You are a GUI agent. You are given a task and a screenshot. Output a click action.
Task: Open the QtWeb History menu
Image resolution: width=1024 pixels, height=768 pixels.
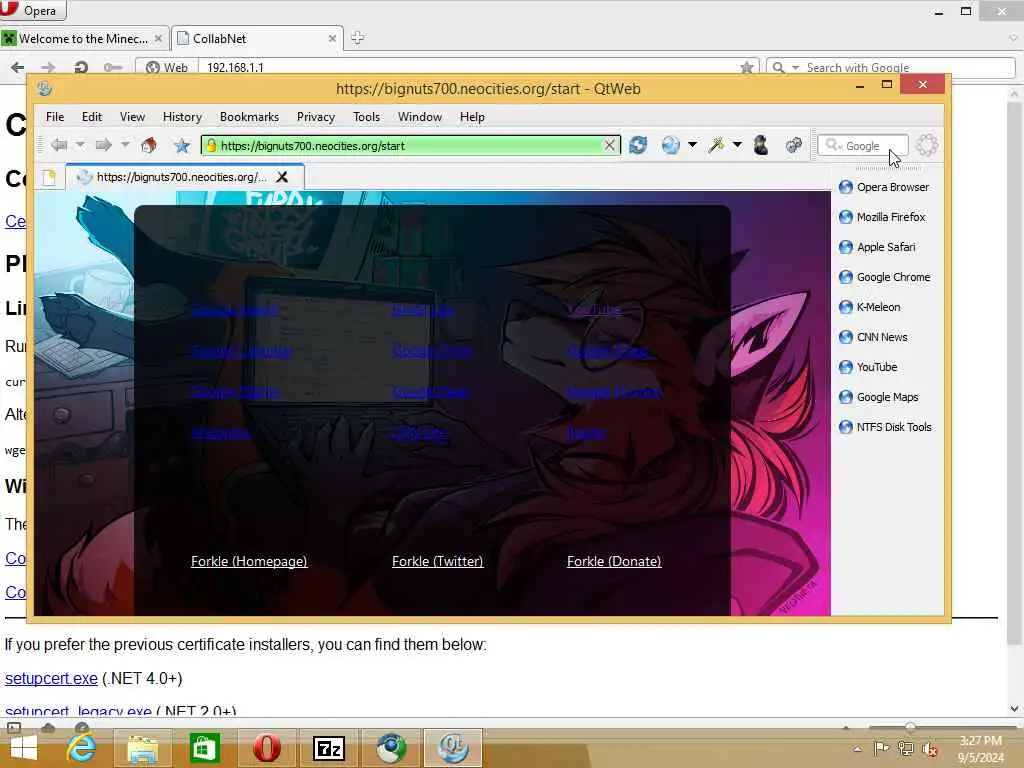[182, 117]
